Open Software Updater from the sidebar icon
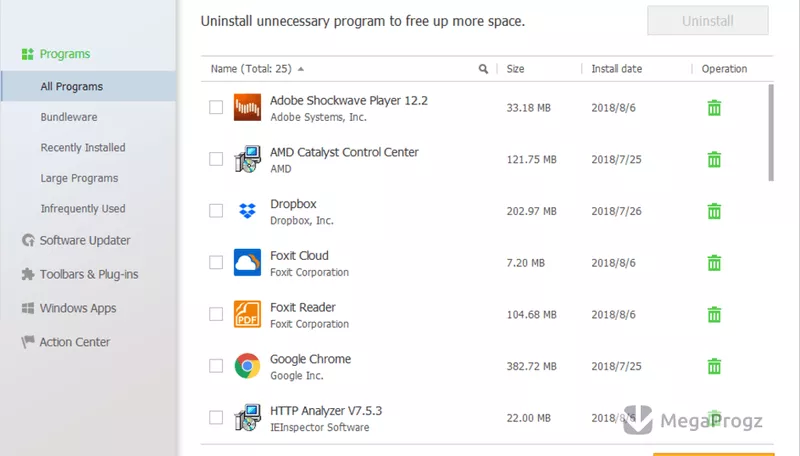Viewport: 800px width, 456px height. pos(28,240)
